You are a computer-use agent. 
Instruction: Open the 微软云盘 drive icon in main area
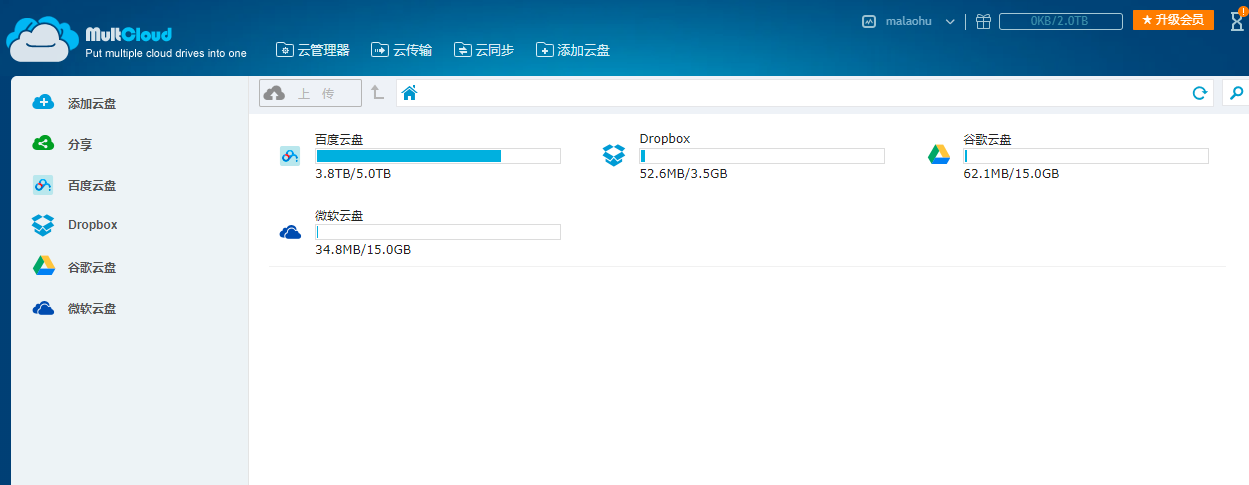click(290, 232)
